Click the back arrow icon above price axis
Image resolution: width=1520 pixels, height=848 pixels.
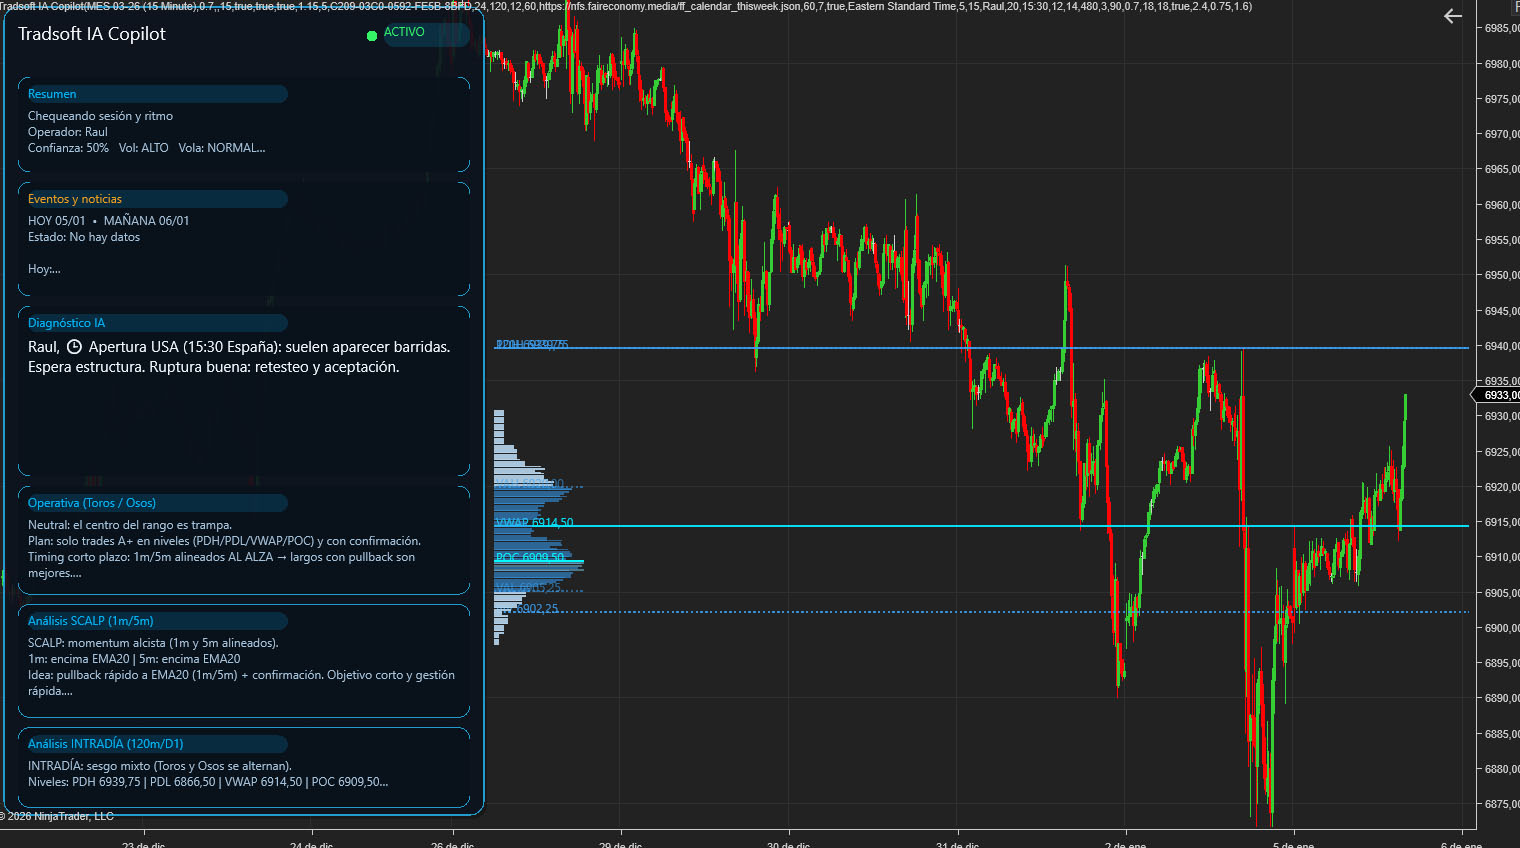pyautogui.click(x=1452, y=16)
